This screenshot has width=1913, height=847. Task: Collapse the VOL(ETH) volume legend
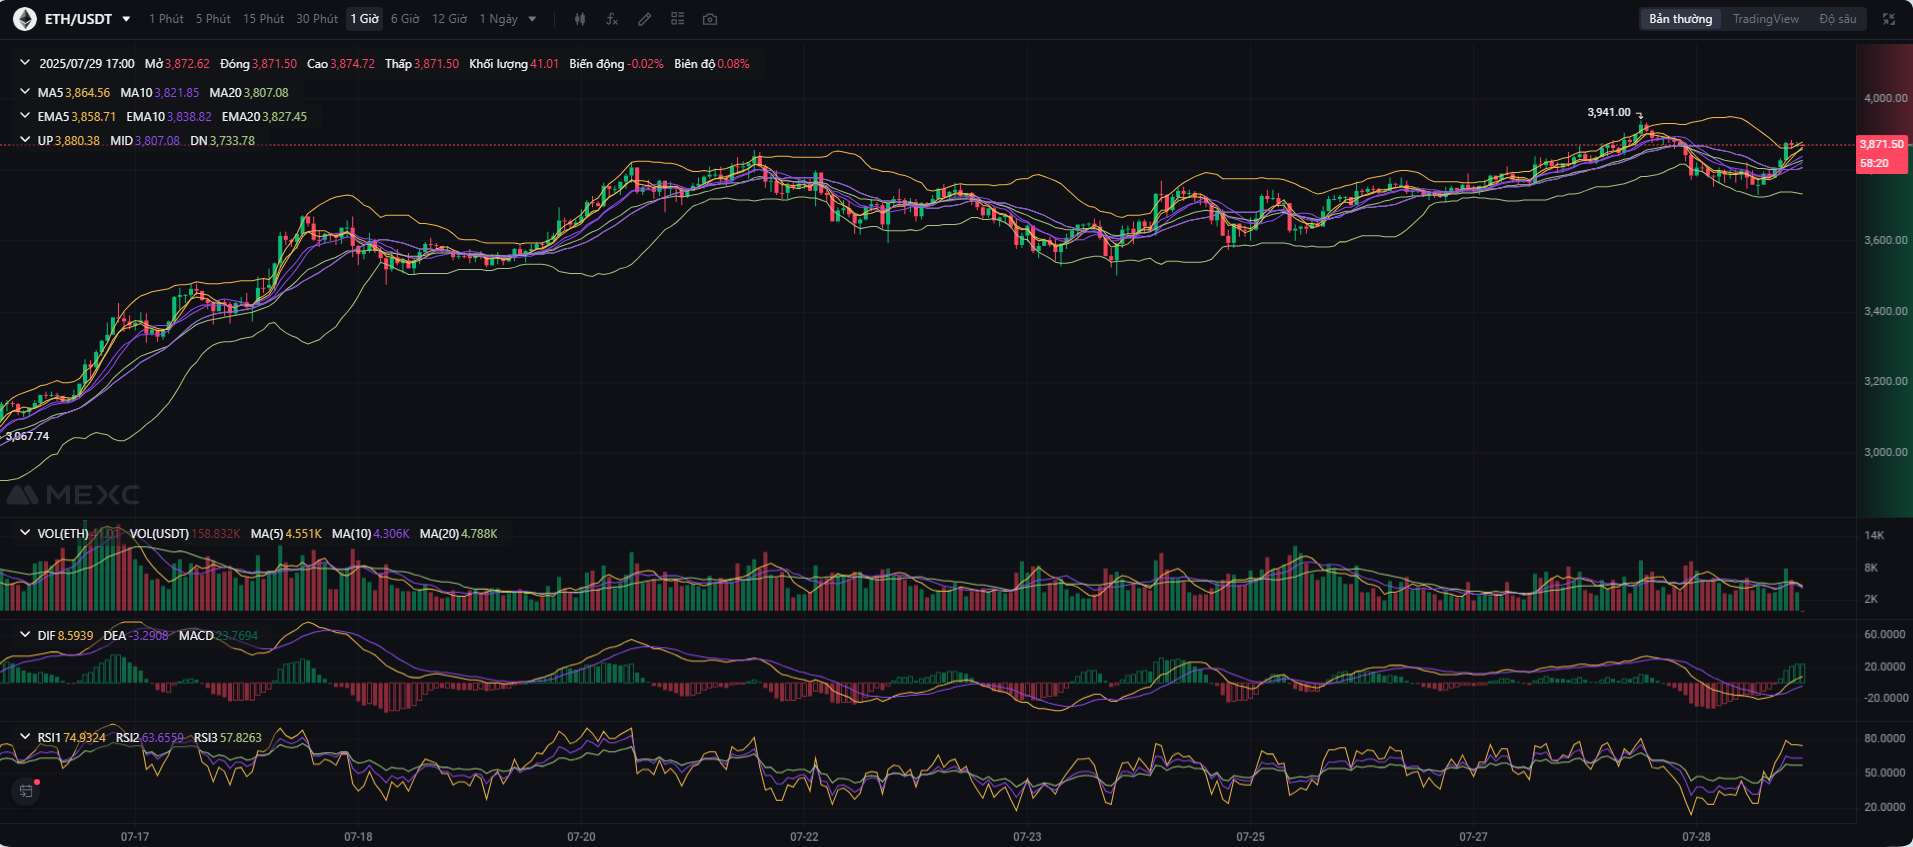[25, 533]
